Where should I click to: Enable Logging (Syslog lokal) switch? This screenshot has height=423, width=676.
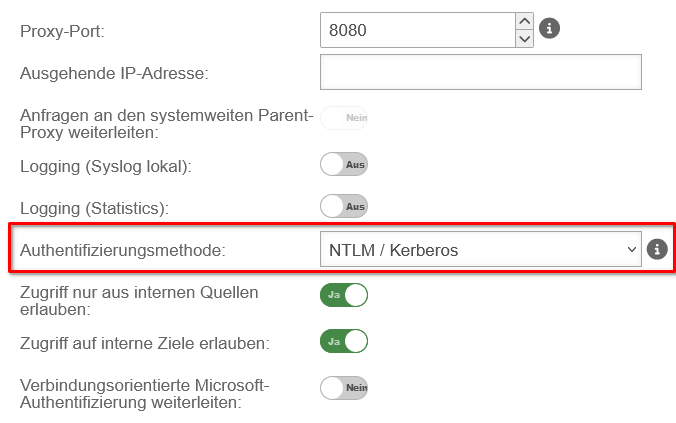[343, 164]
